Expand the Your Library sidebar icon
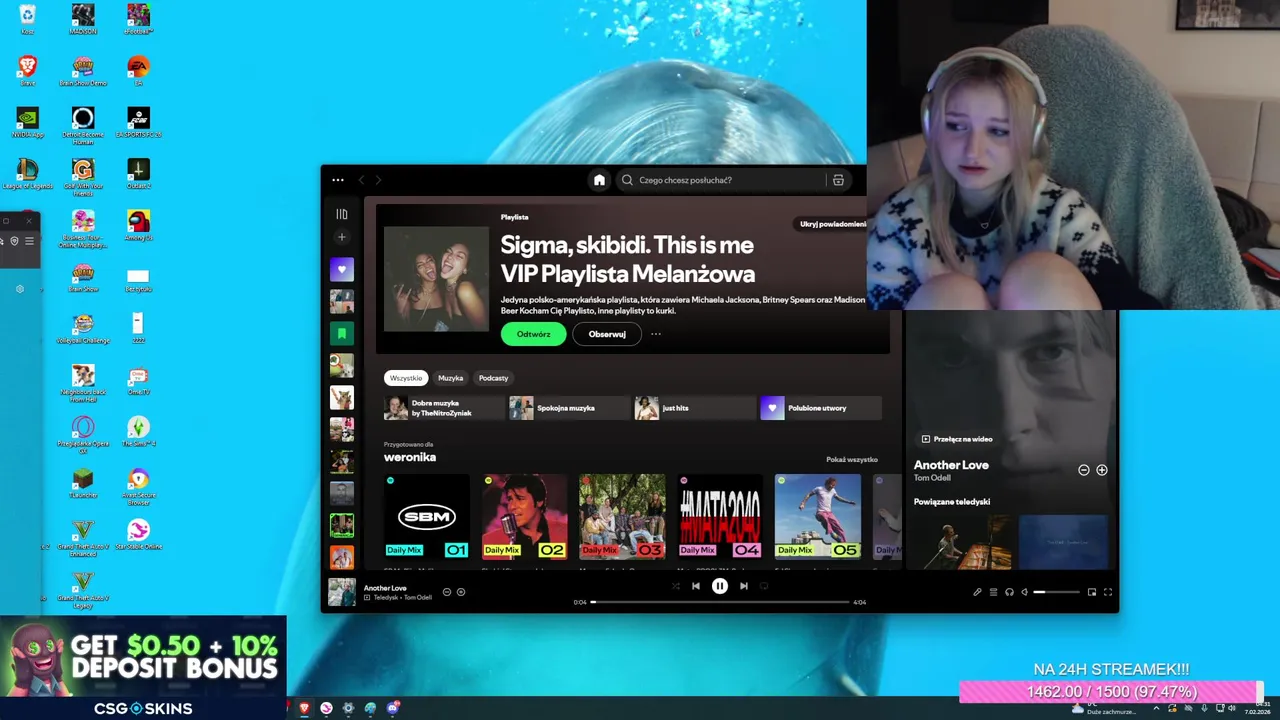The image size is (1280, 720). [341, 214]
